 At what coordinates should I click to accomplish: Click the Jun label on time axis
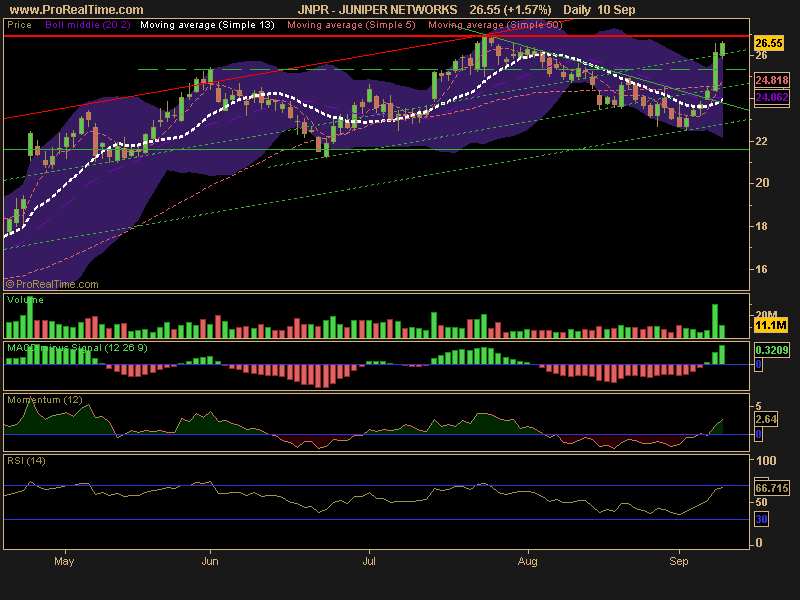(210, 561)
